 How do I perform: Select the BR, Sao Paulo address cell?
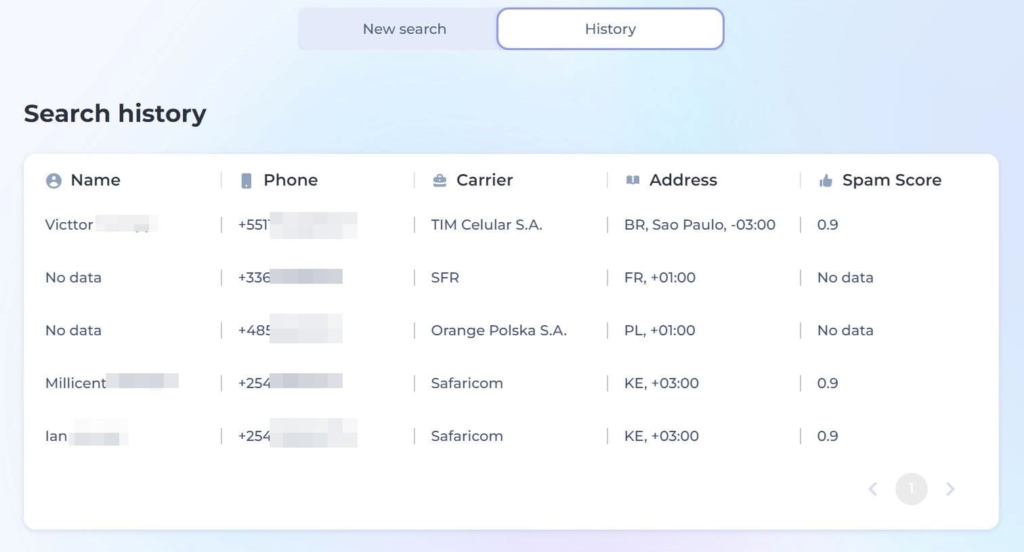[699, 225]
